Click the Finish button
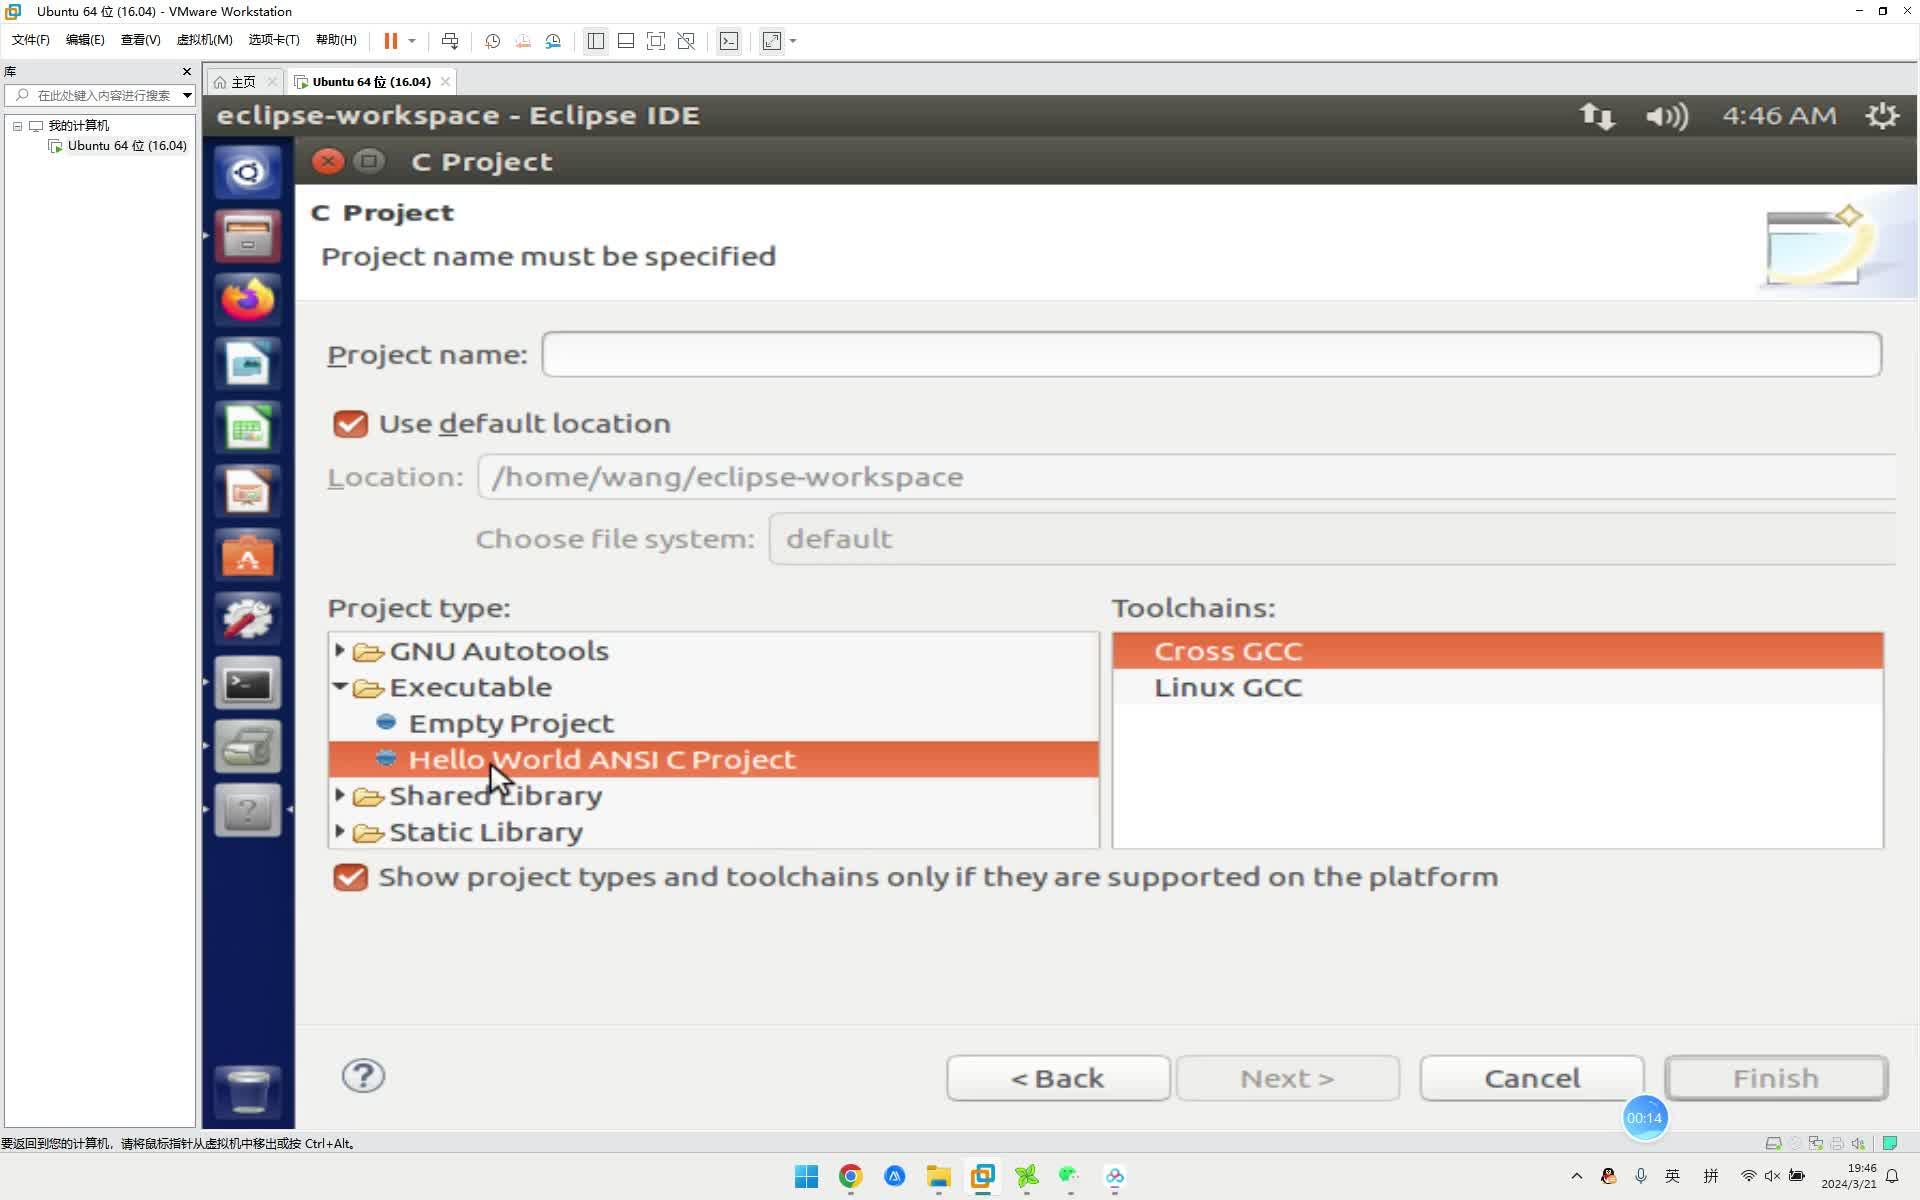Screen dimensions: 1920x1200 1776,1079
